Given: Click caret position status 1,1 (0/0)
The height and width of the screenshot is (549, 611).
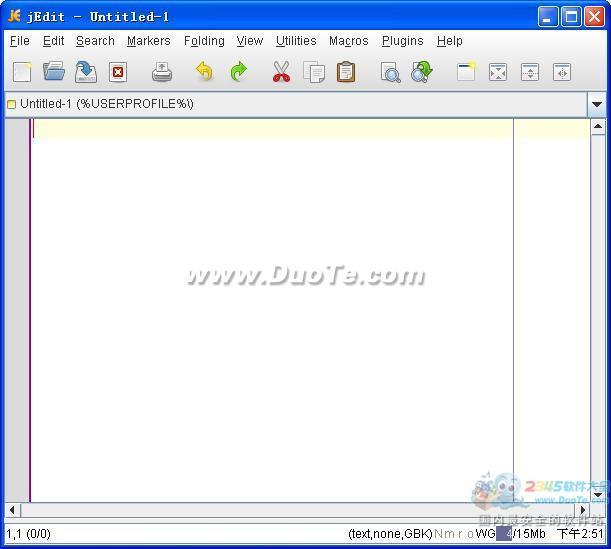Looking at the screenshot, I should [28, 533].
